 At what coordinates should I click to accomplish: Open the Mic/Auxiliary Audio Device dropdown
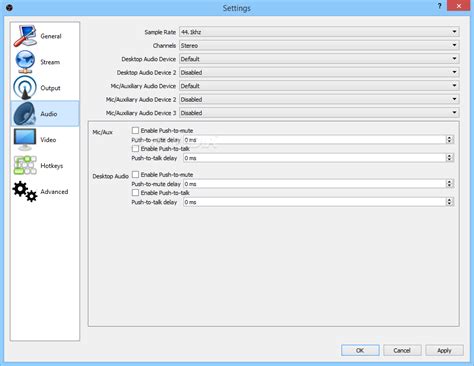click(319, 86)
